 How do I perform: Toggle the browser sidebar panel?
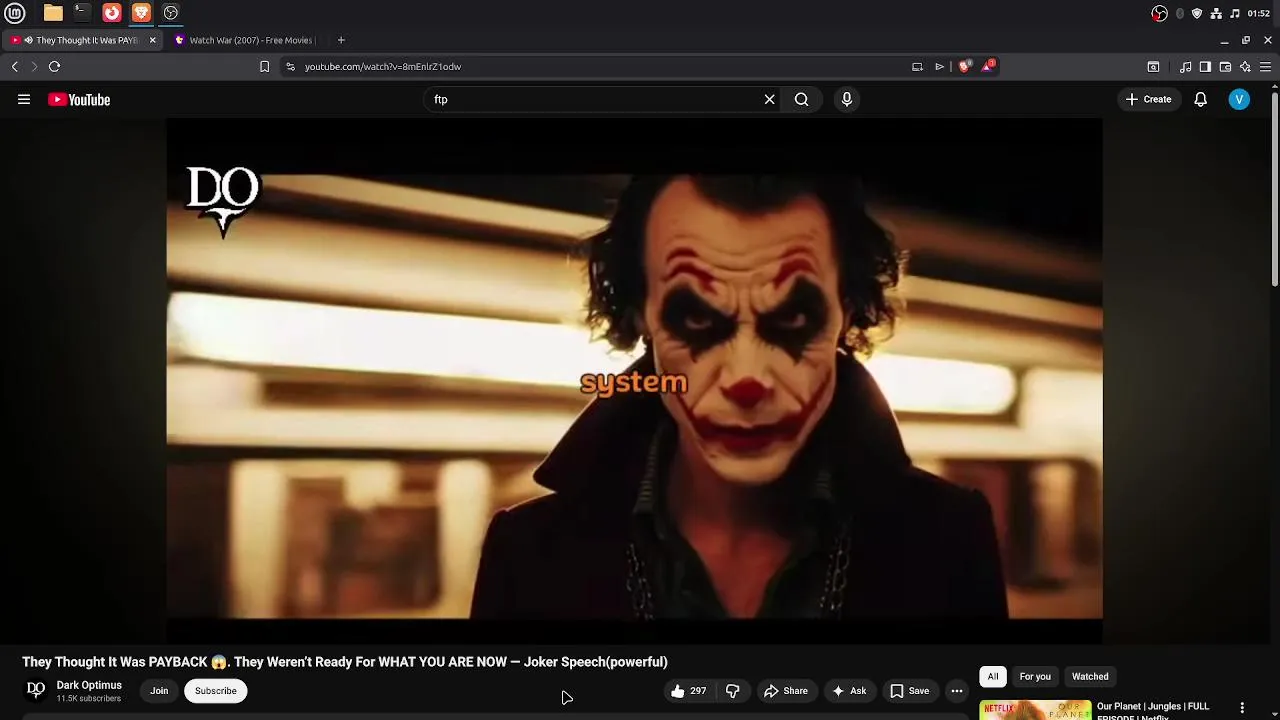(x=1205, y=67)
